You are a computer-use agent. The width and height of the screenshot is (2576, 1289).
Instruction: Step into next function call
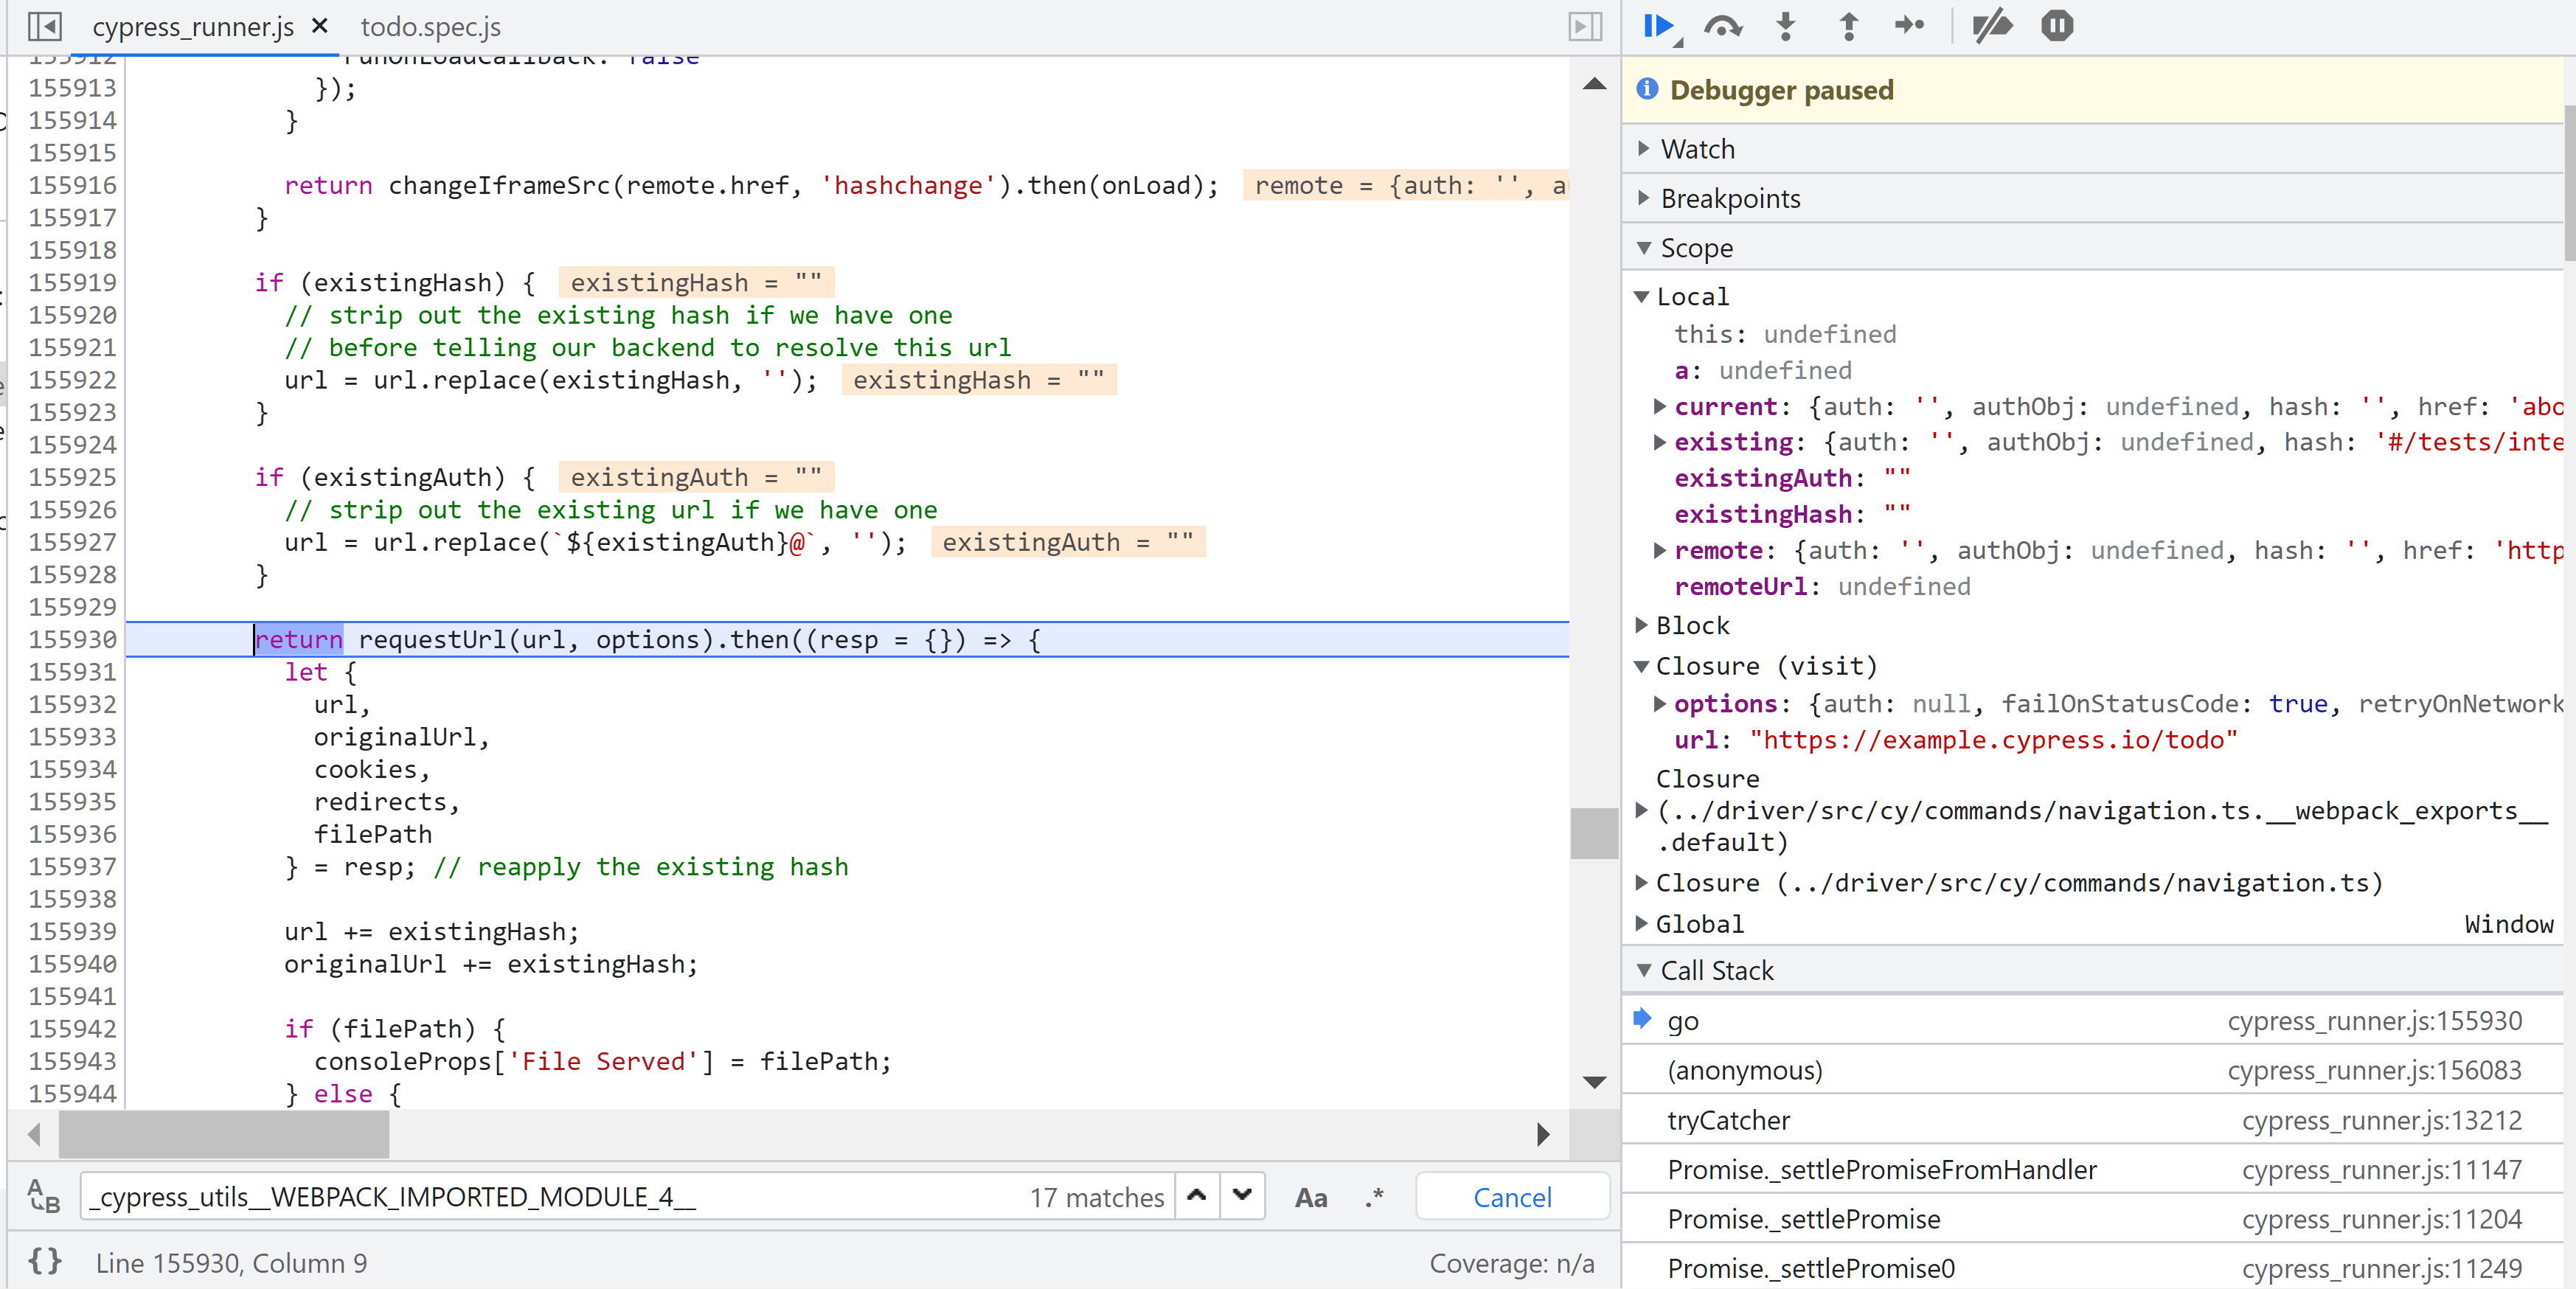[1785, 26]
